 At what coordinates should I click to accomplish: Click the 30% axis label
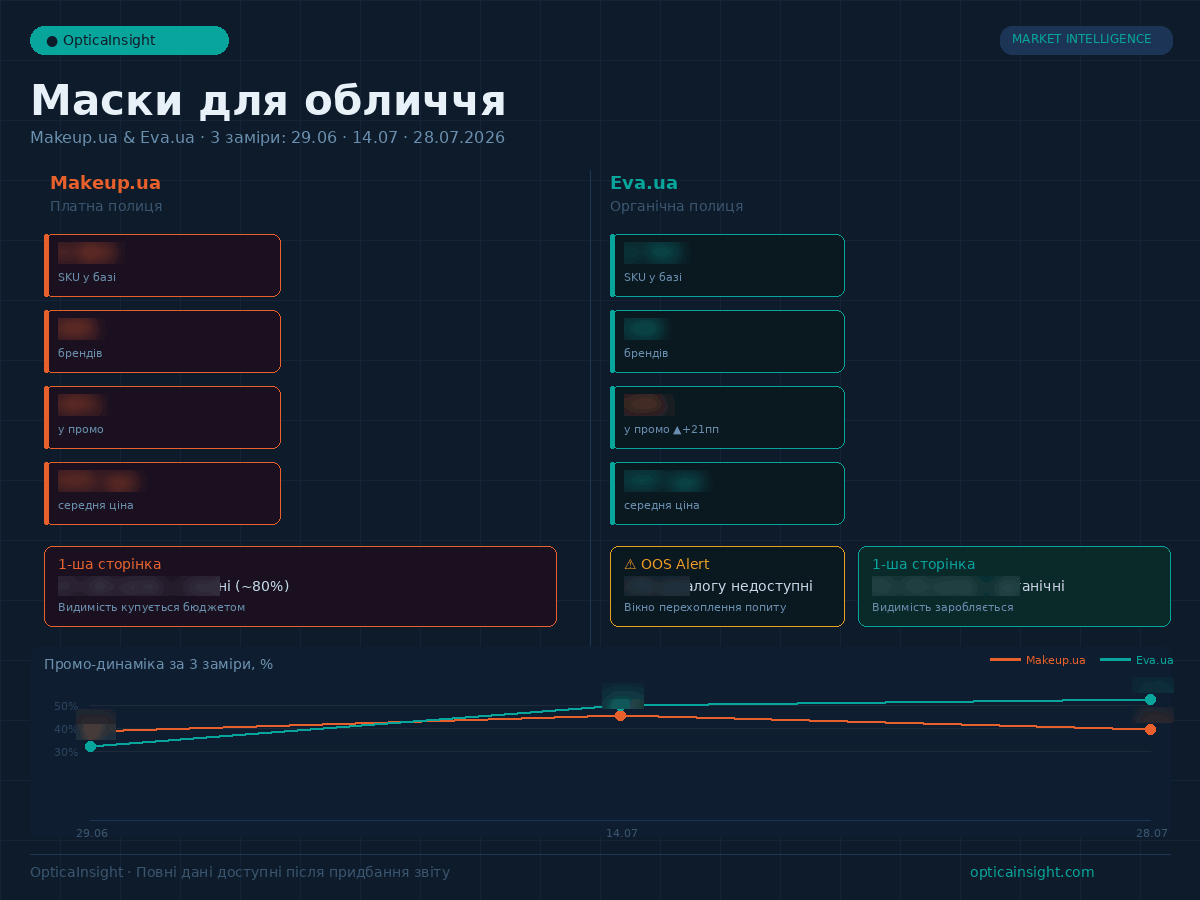pos(66,752)
